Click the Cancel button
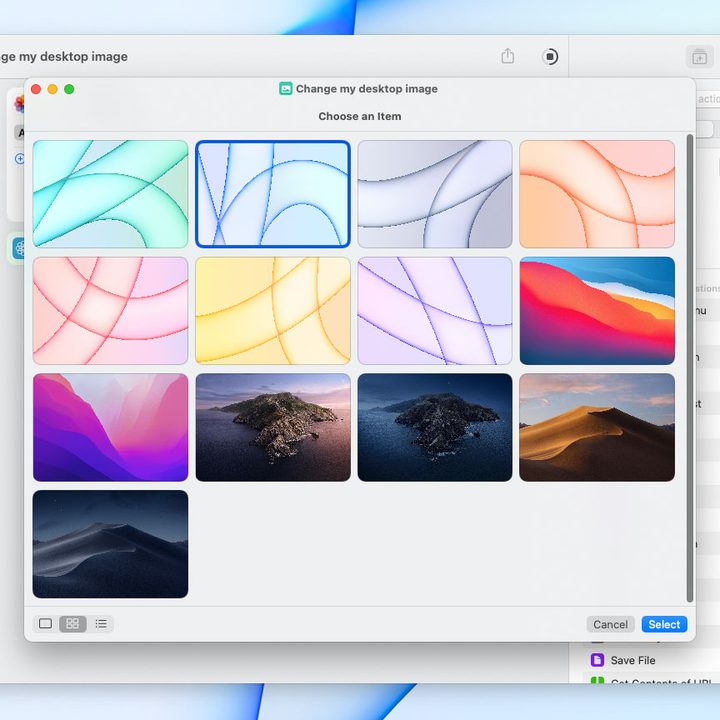Viewport: 720px width, 720px height. tap(610, 624)
